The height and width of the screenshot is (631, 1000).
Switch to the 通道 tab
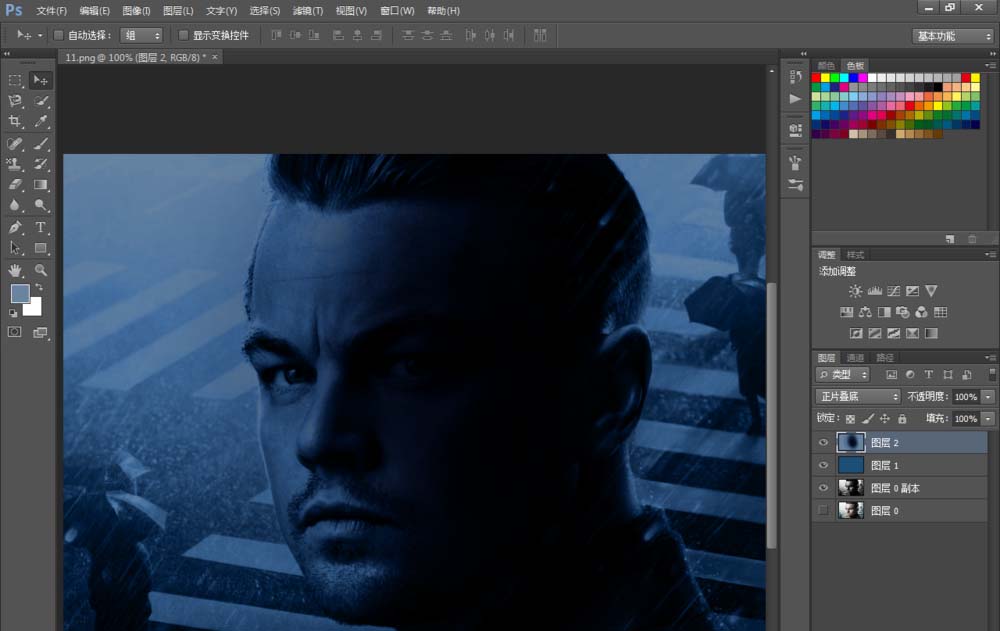[x=855, y=357]
